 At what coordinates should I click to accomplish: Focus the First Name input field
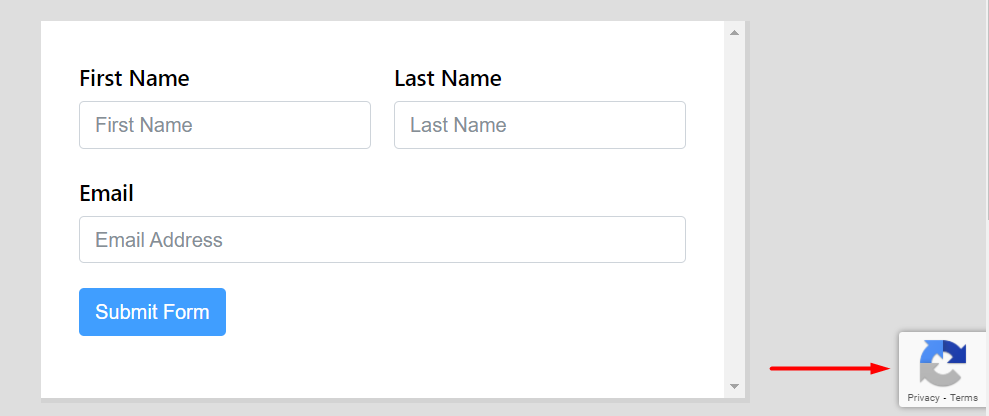coord(225,125)
